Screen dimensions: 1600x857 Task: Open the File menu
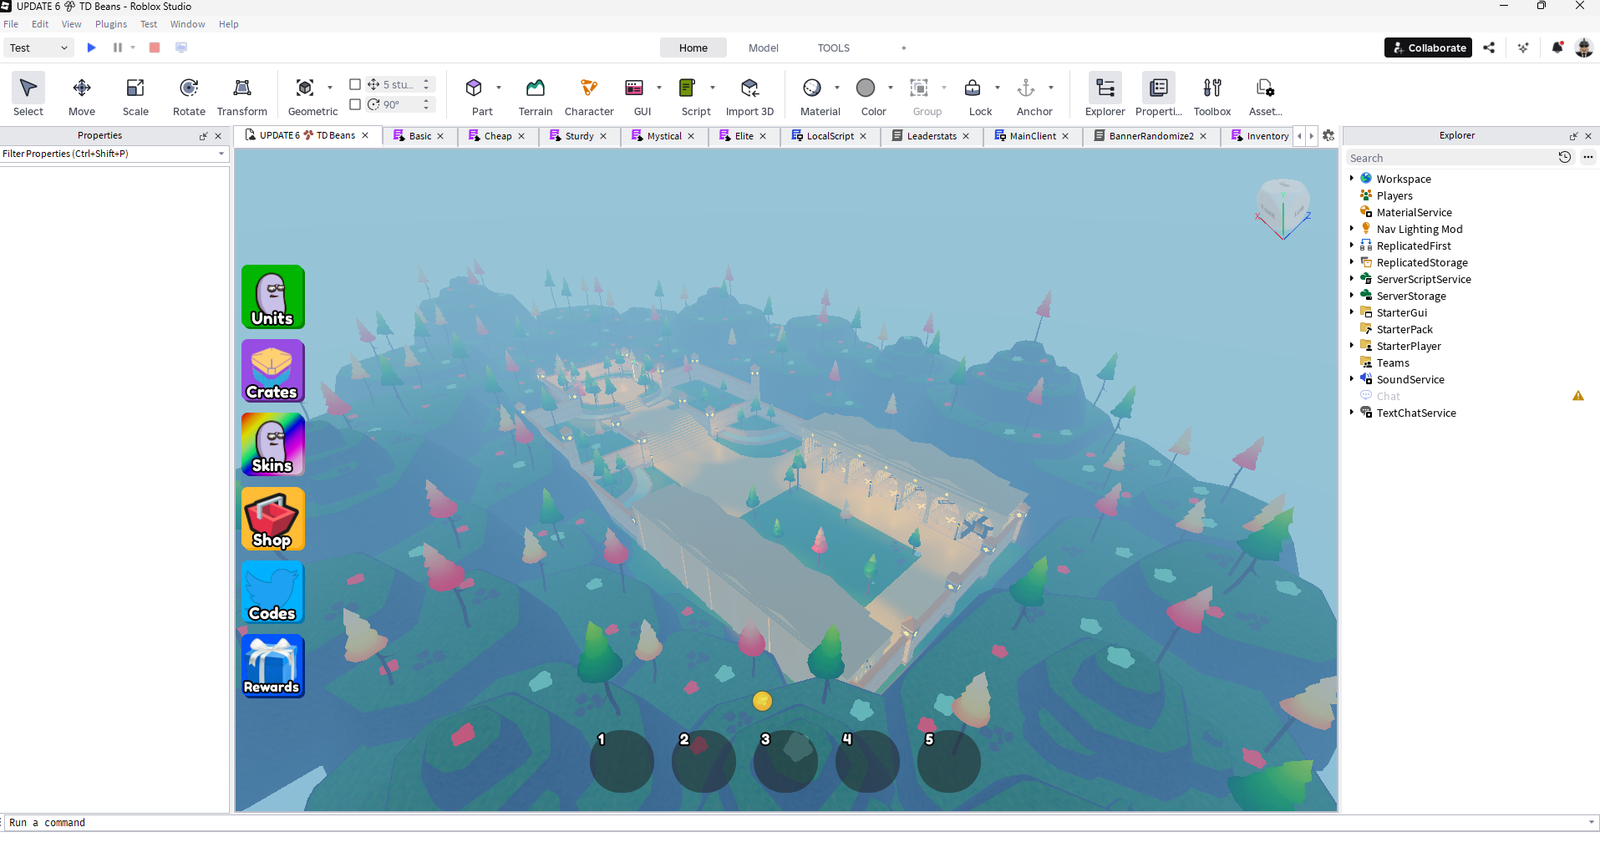tap(11, 24)
